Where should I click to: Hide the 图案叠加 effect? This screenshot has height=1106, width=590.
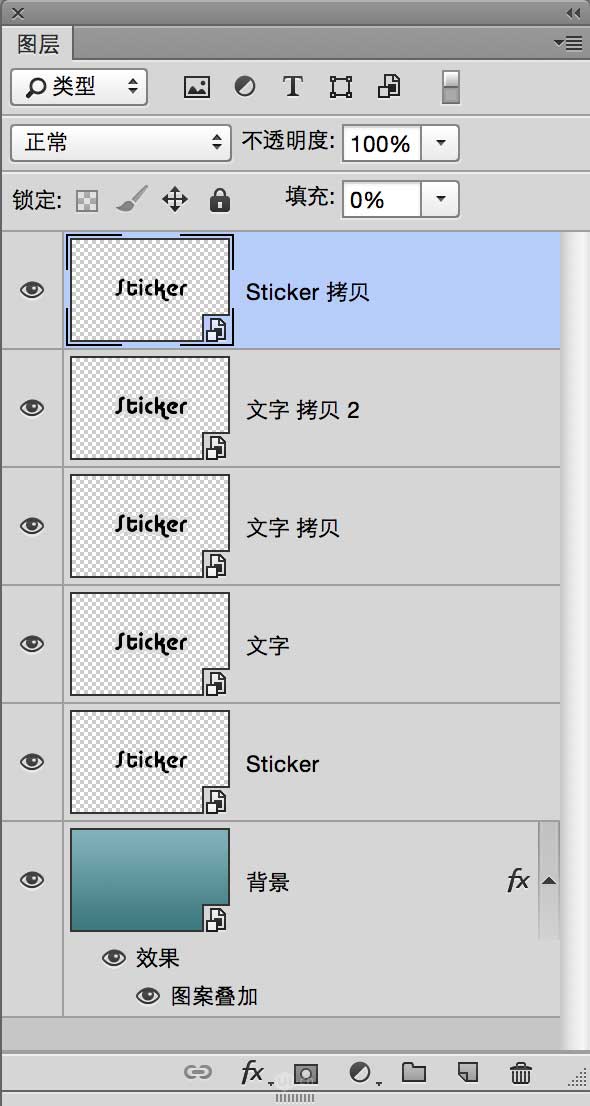[x=148, y=996]
